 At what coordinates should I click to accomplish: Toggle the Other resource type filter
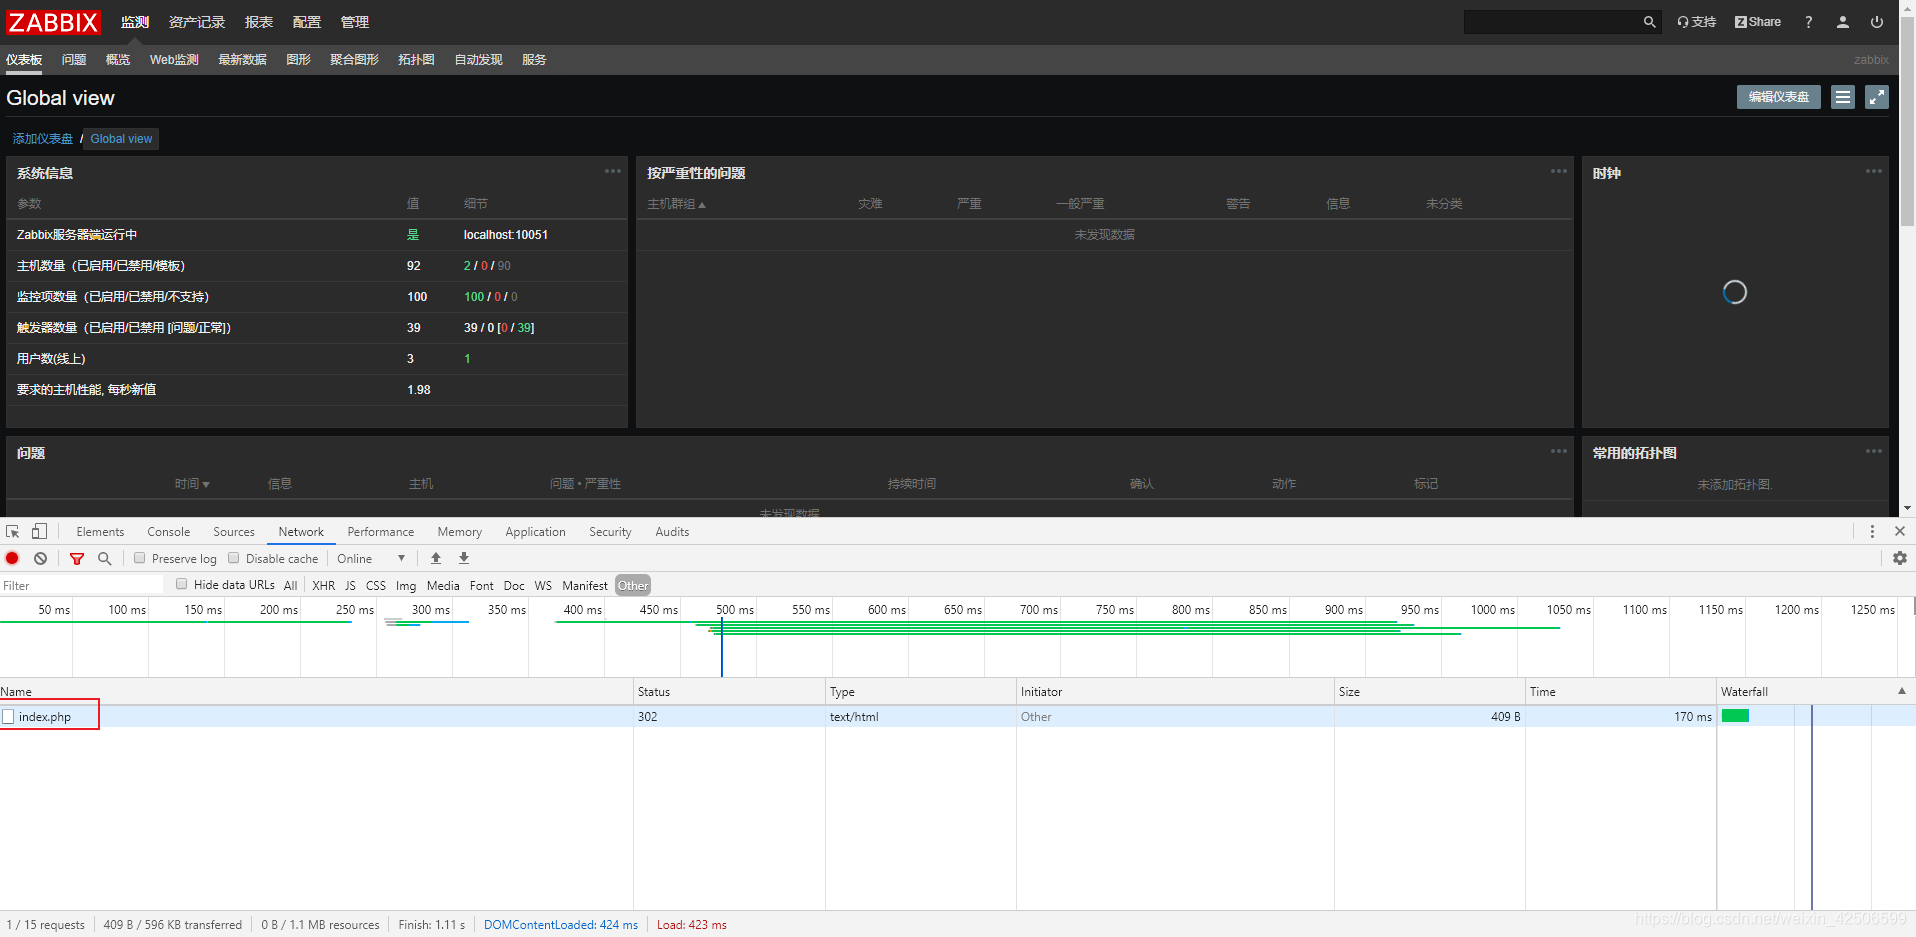pyautogui.click(x=633, y=586)
